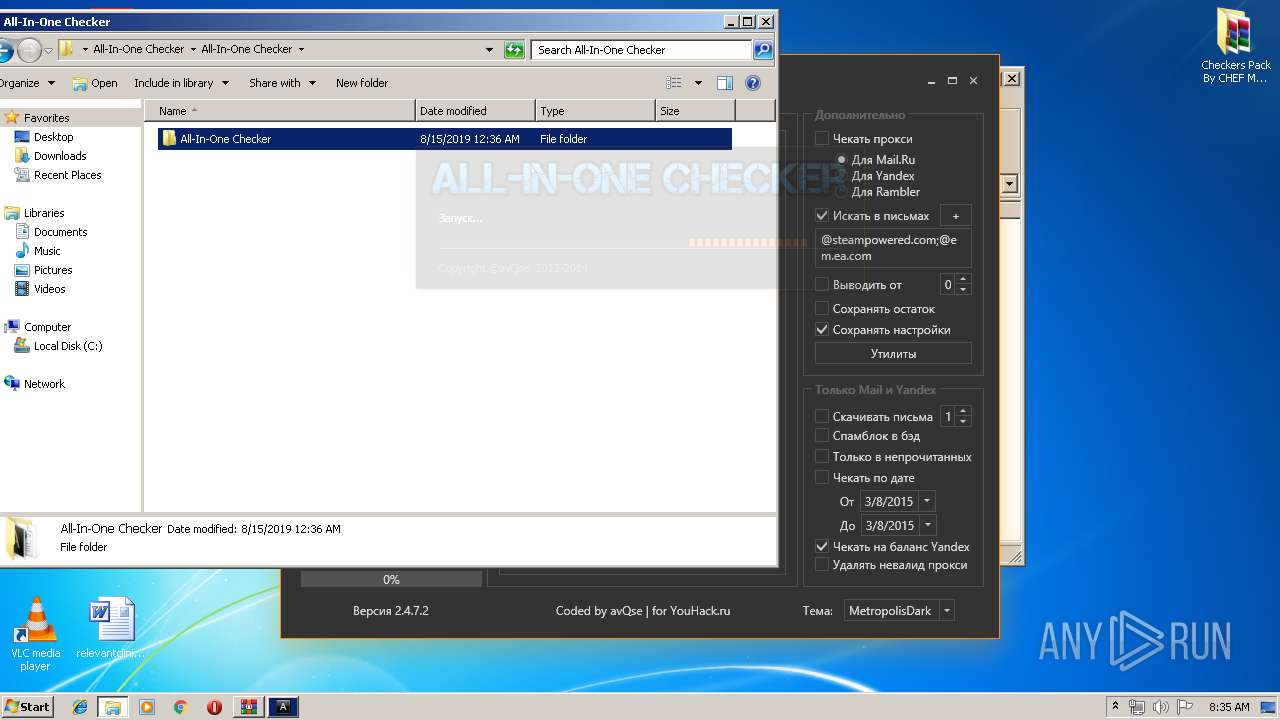Select Downloads in Favorites

[x=59, y=156]
